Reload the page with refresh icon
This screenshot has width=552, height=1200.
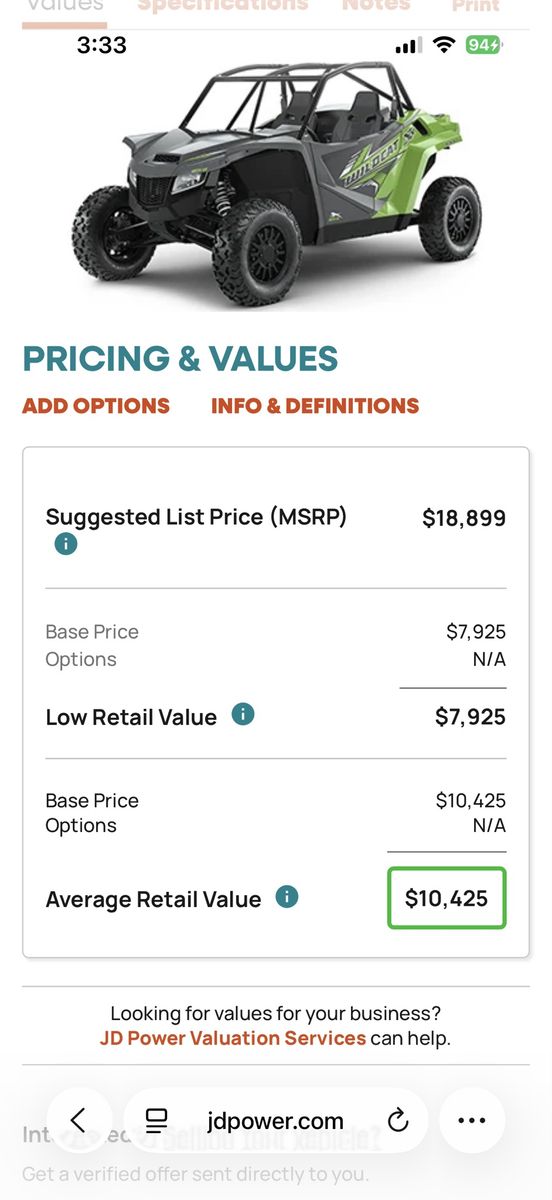tap(398, 1121)
